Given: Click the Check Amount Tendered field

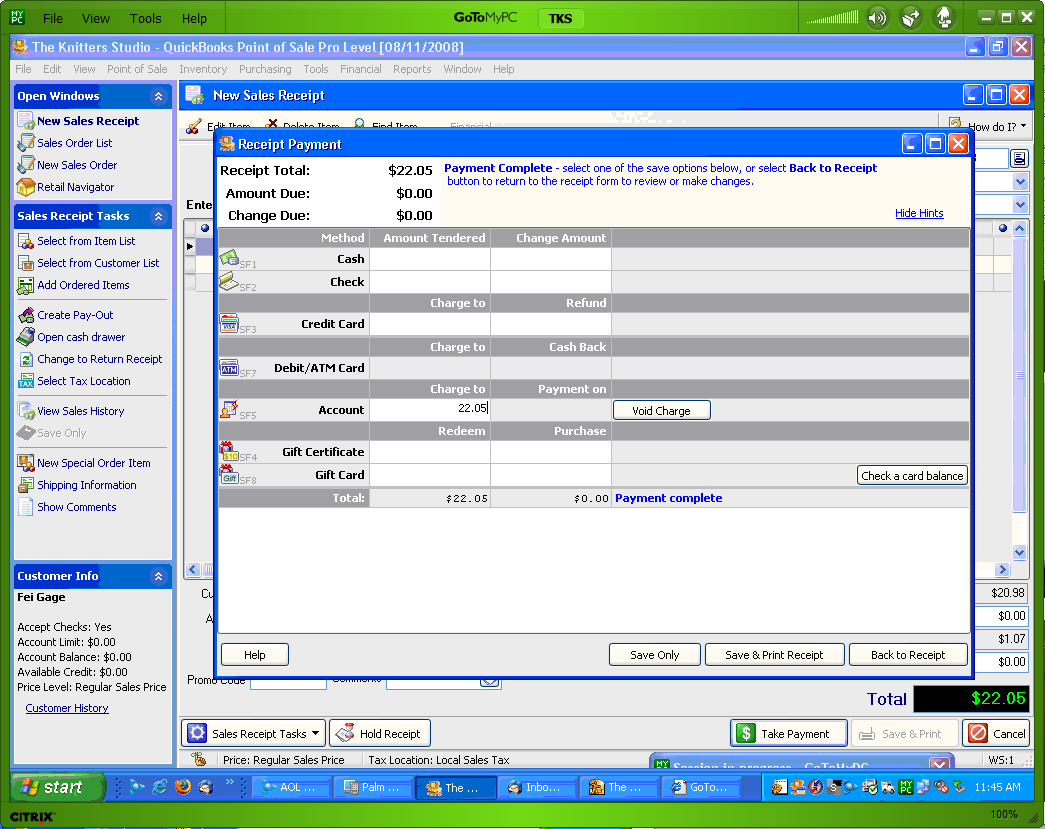Looking at the screenshot, I should tap(430, 282).
